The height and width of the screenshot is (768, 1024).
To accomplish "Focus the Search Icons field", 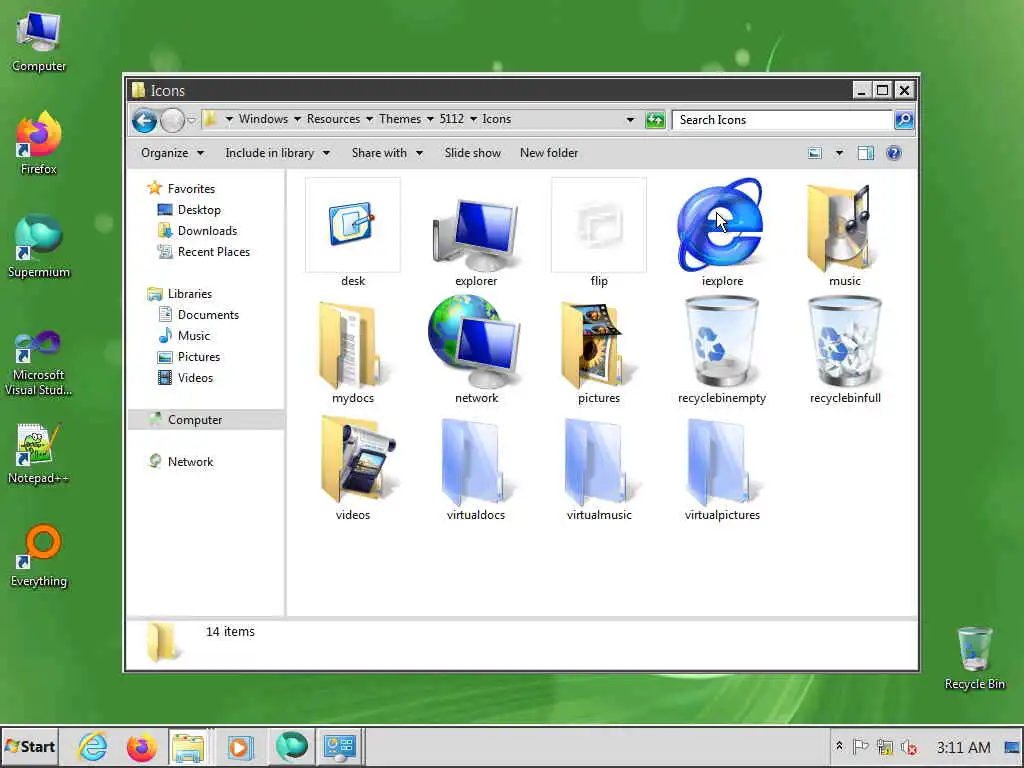I will click(782, 120).
